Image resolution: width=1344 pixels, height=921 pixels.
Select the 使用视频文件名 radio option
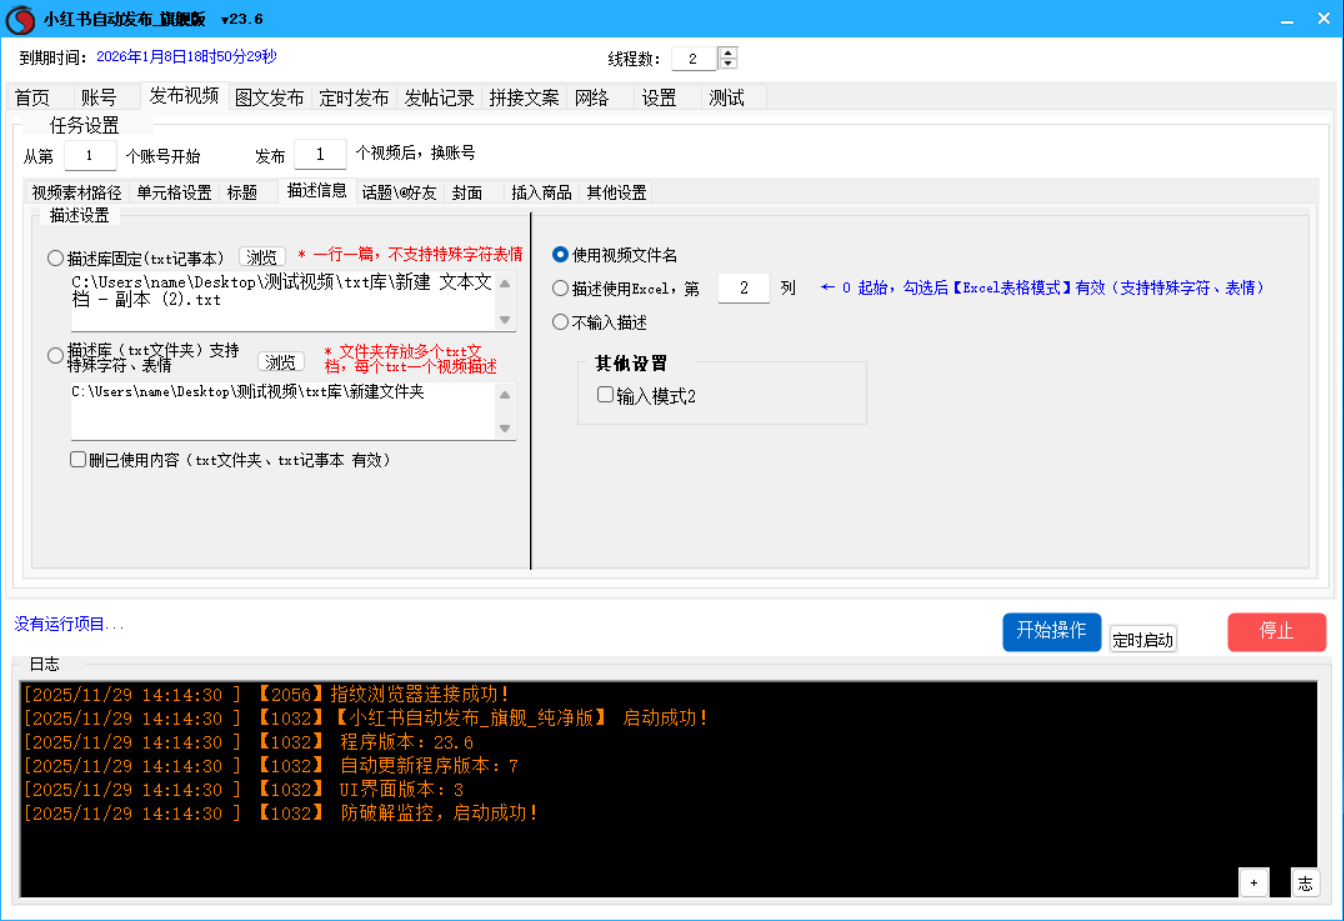(560, 255)
